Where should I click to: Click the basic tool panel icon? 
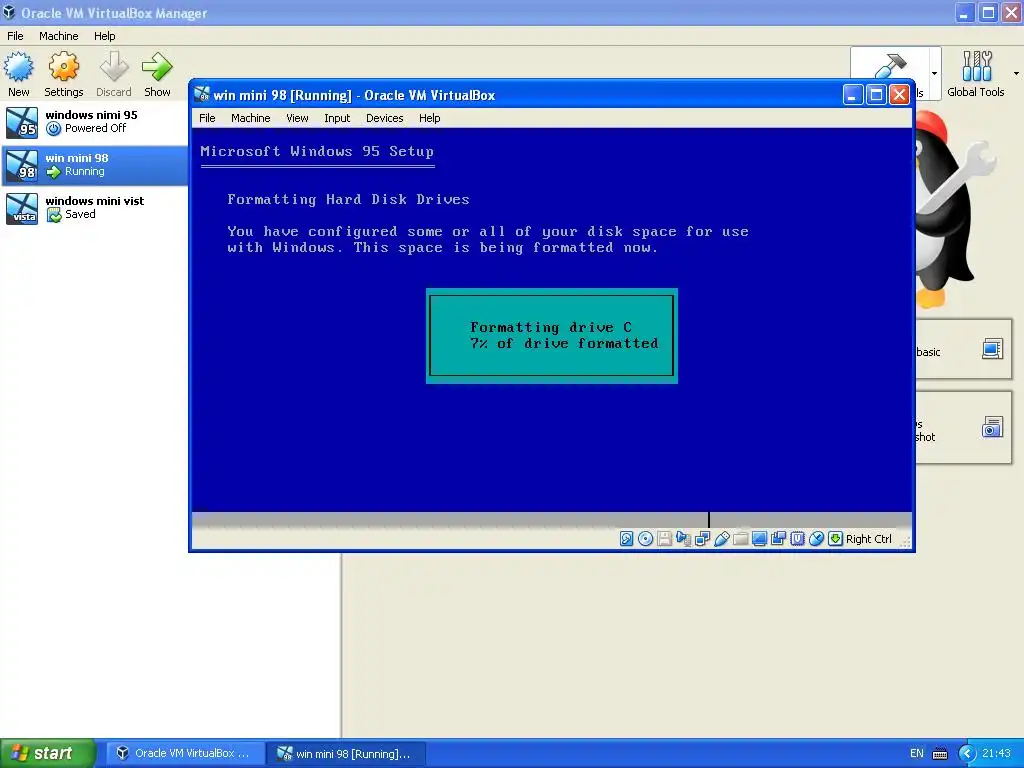pos(992,349)
